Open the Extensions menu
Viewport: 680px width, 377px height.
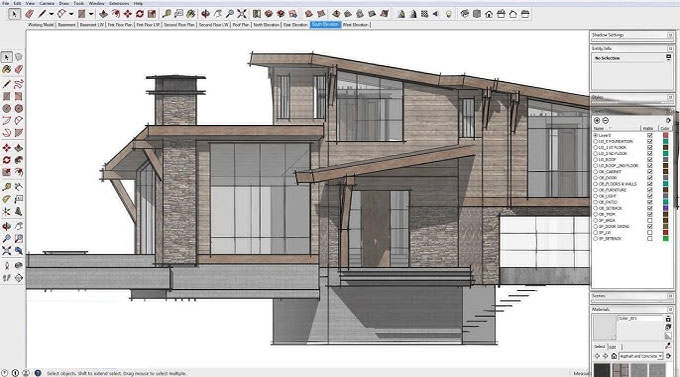click(x=119, y=3)
